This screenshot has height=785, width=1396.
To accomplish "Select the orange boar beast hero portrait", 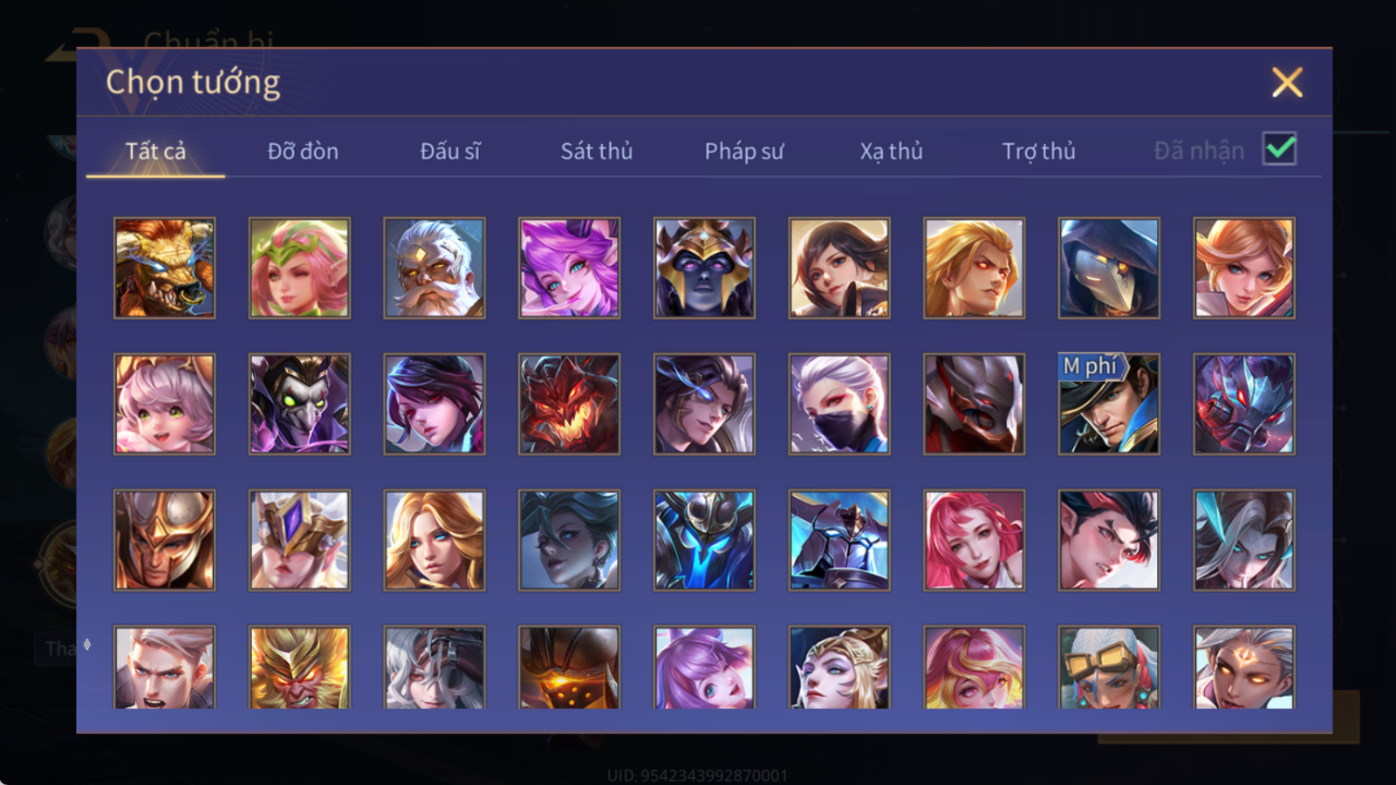I will (x=164, y=268).
